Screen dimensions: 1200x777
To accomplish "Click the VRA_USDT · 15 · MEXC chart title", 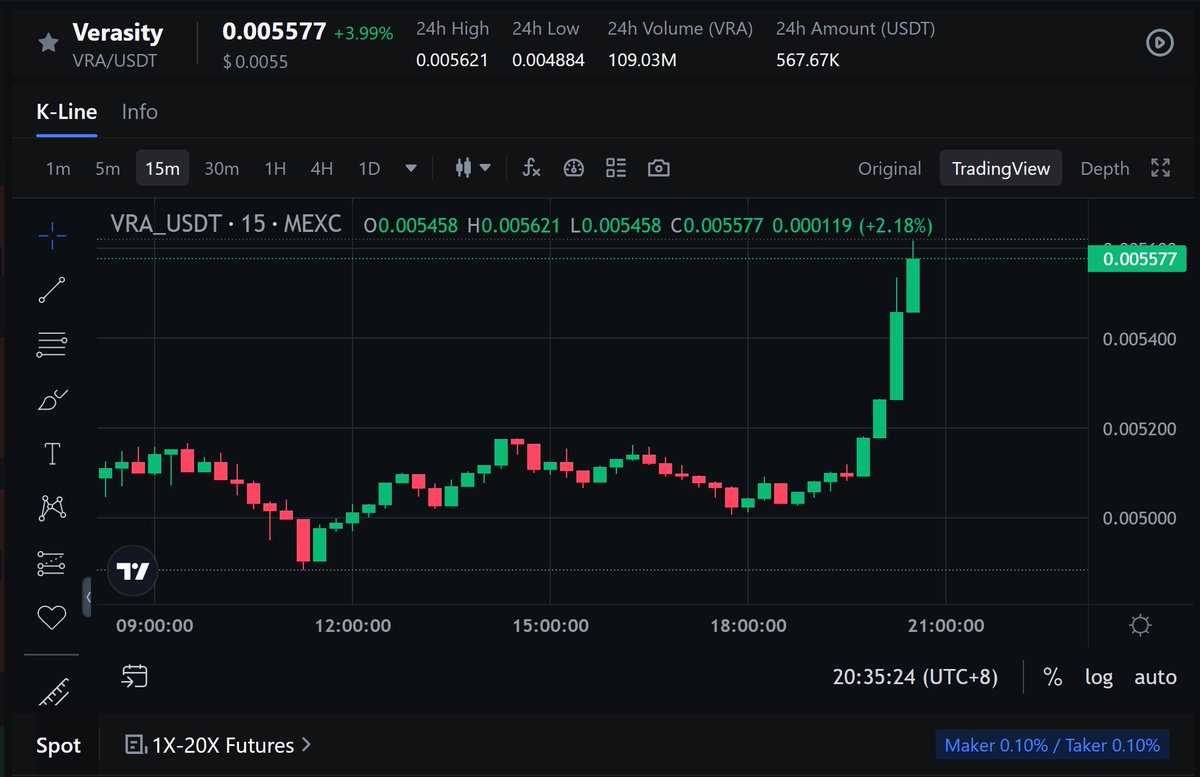I will click(225, 224).
